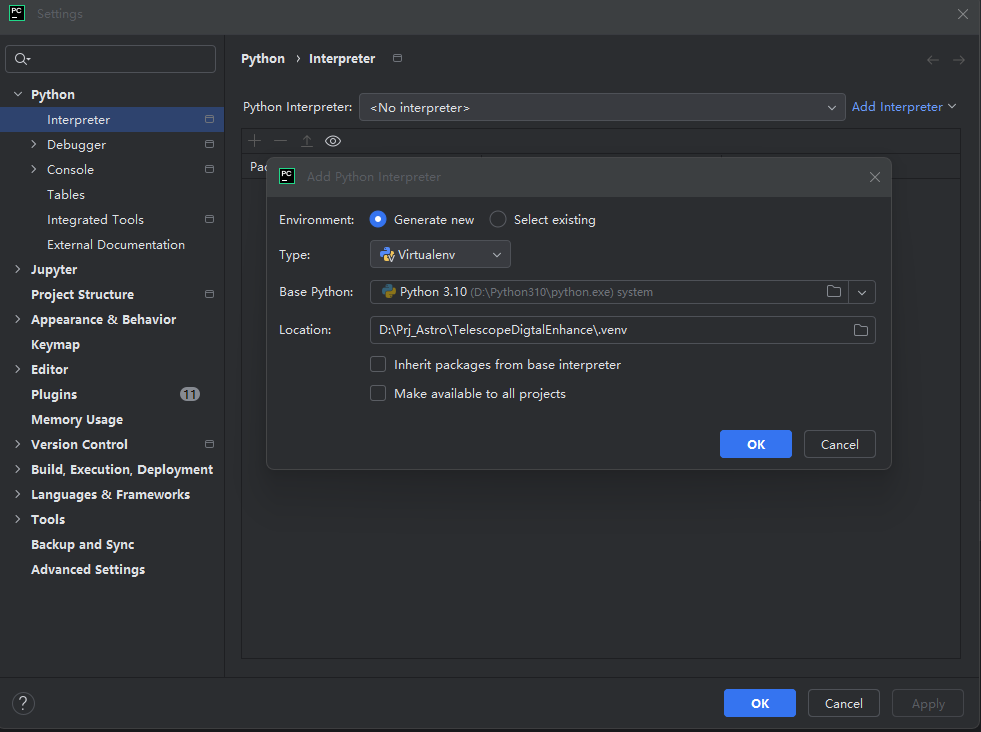Click the PyCharm logo in Add Python Interpreter dialog
This screenshot has height=732, width=981.
tap(287, 176)
